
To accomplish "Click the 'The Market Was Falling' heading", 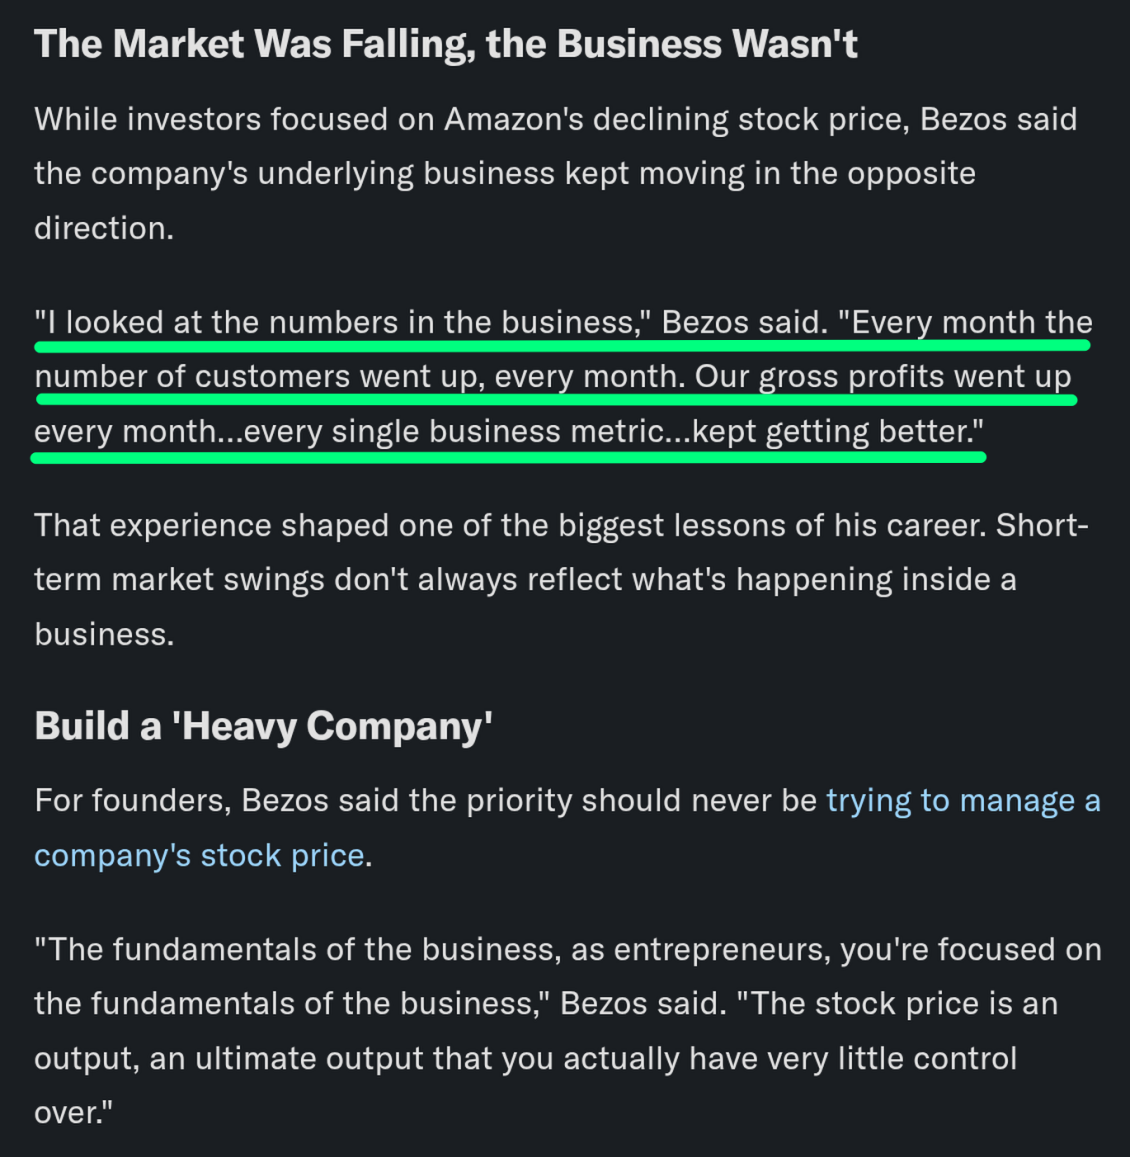I will (446, 44).
